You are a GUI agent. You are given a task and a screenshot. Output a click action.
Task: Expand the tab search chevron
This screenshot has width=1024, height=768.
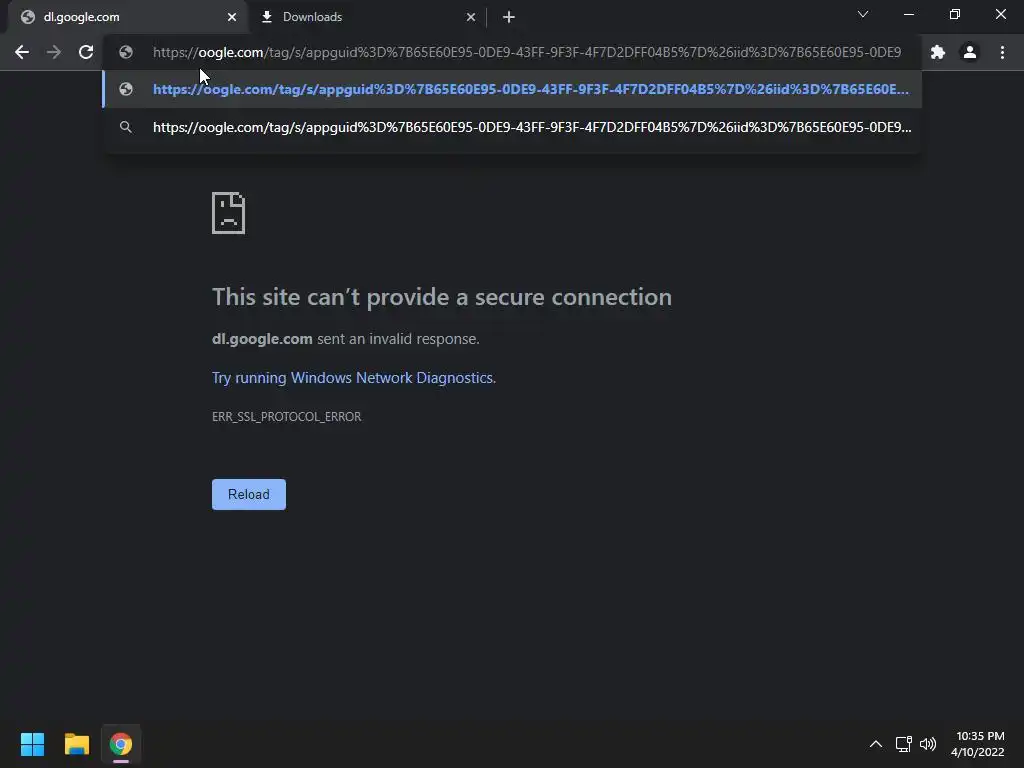click(x=863, y=15)
